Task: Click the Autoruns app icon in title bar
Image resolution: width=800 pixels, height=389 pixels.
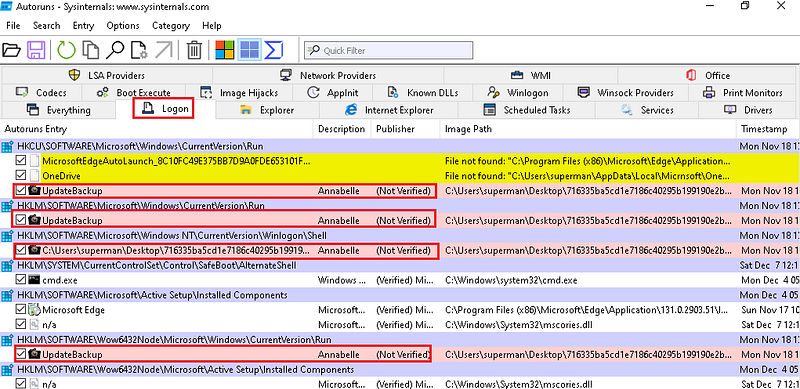Action: [7, 7]
